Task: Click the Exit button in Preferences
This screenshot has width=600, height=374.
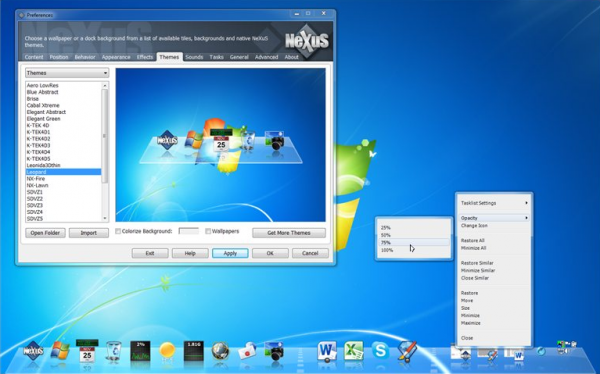Action: pos(150,253)
